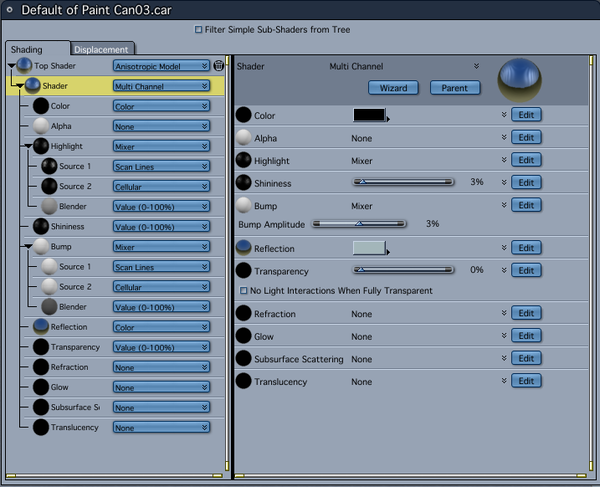Click Edit button for Translucency

pyautogui.click(x=526, y=381)
